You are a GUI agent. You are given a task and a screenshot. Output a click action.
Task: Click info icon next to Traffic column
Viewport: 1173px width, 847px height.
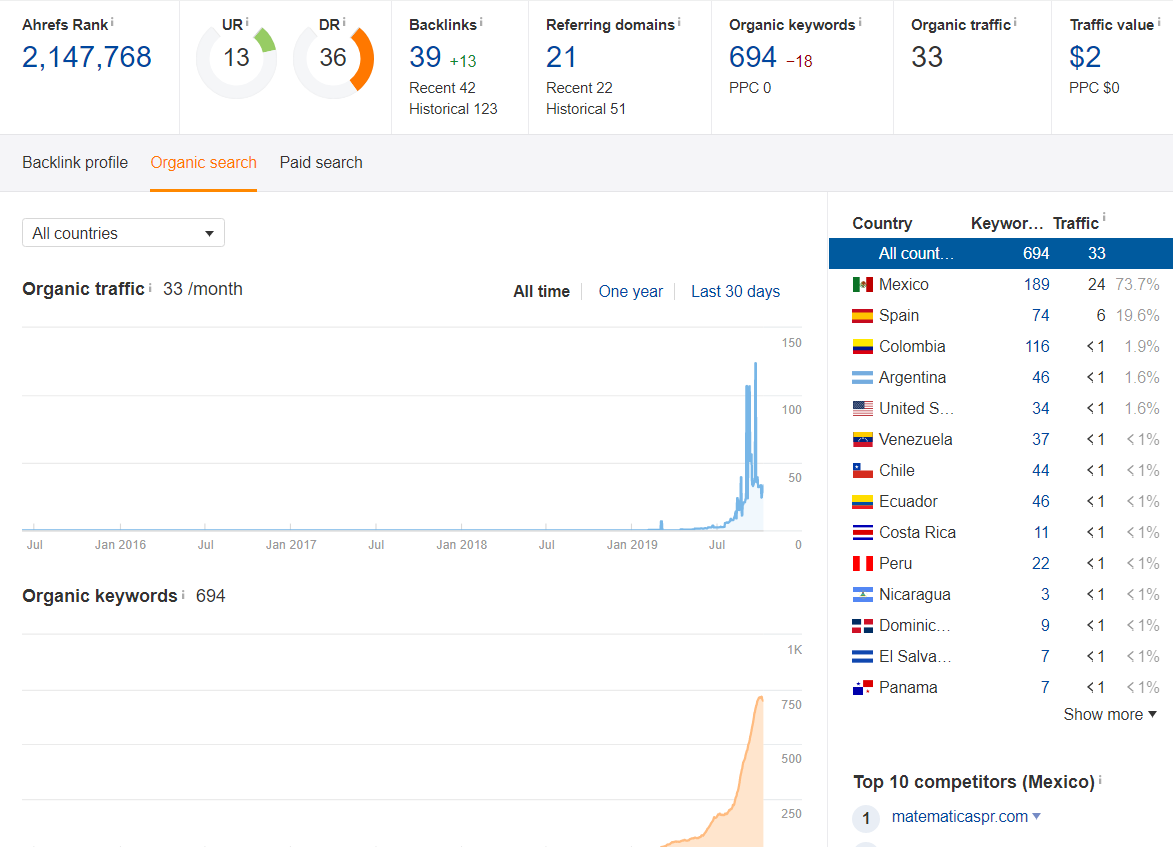click(x=1103, y=218)
